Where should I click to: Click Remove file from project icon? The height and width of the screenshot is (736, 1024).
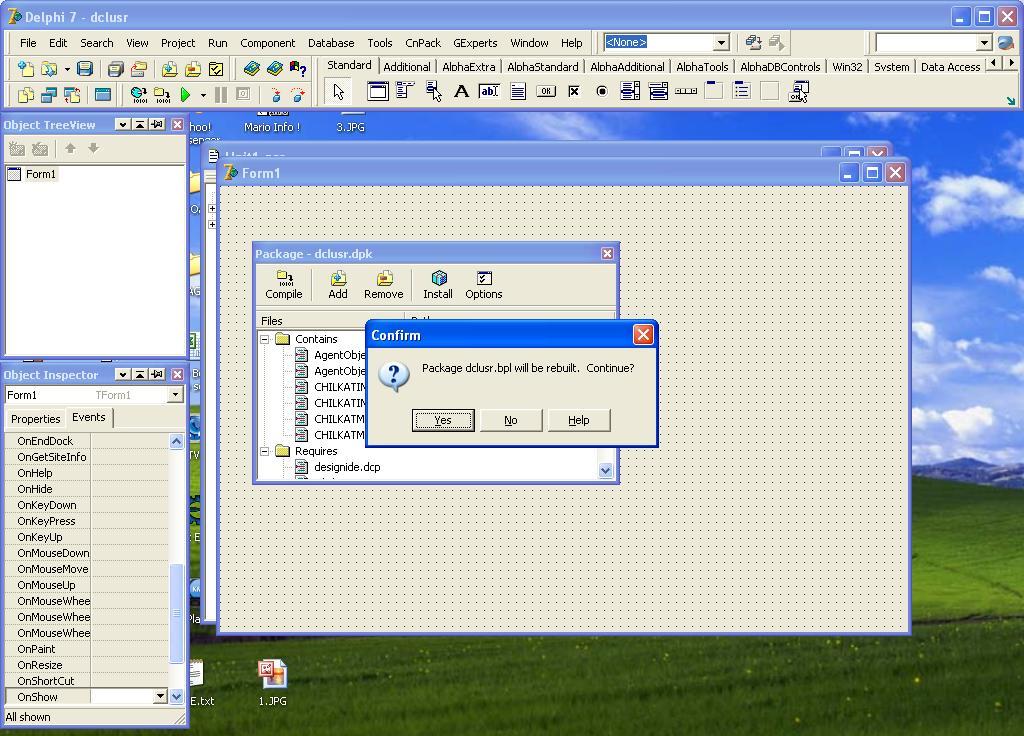pyautogui.click(x=193, y=69)
